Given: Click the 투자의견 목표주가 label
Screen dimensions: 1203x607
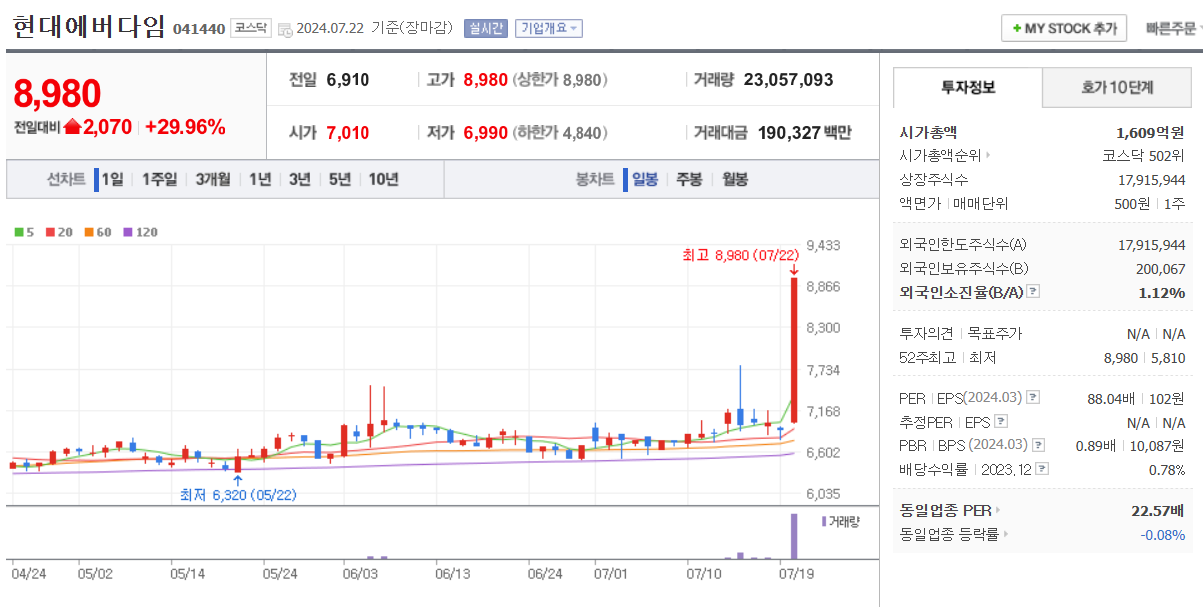Looking at the screenshot, I should click(961, 333).
